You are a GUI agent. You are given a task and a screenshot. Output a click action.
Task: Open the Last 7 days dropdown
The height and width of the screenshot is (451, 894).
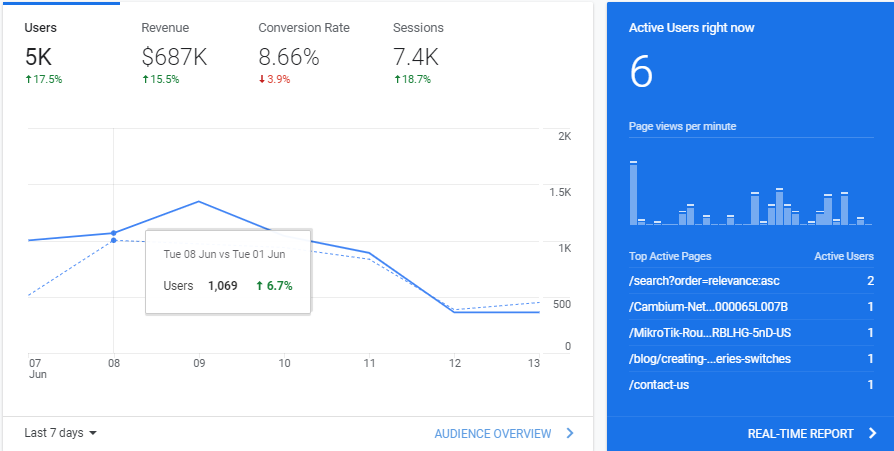coord(60,433)
